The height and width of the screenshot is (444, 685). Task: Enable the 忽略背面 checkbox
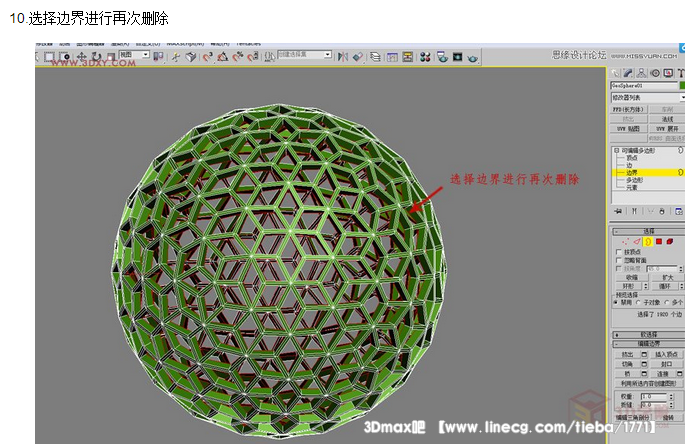(x=619, y=260)
